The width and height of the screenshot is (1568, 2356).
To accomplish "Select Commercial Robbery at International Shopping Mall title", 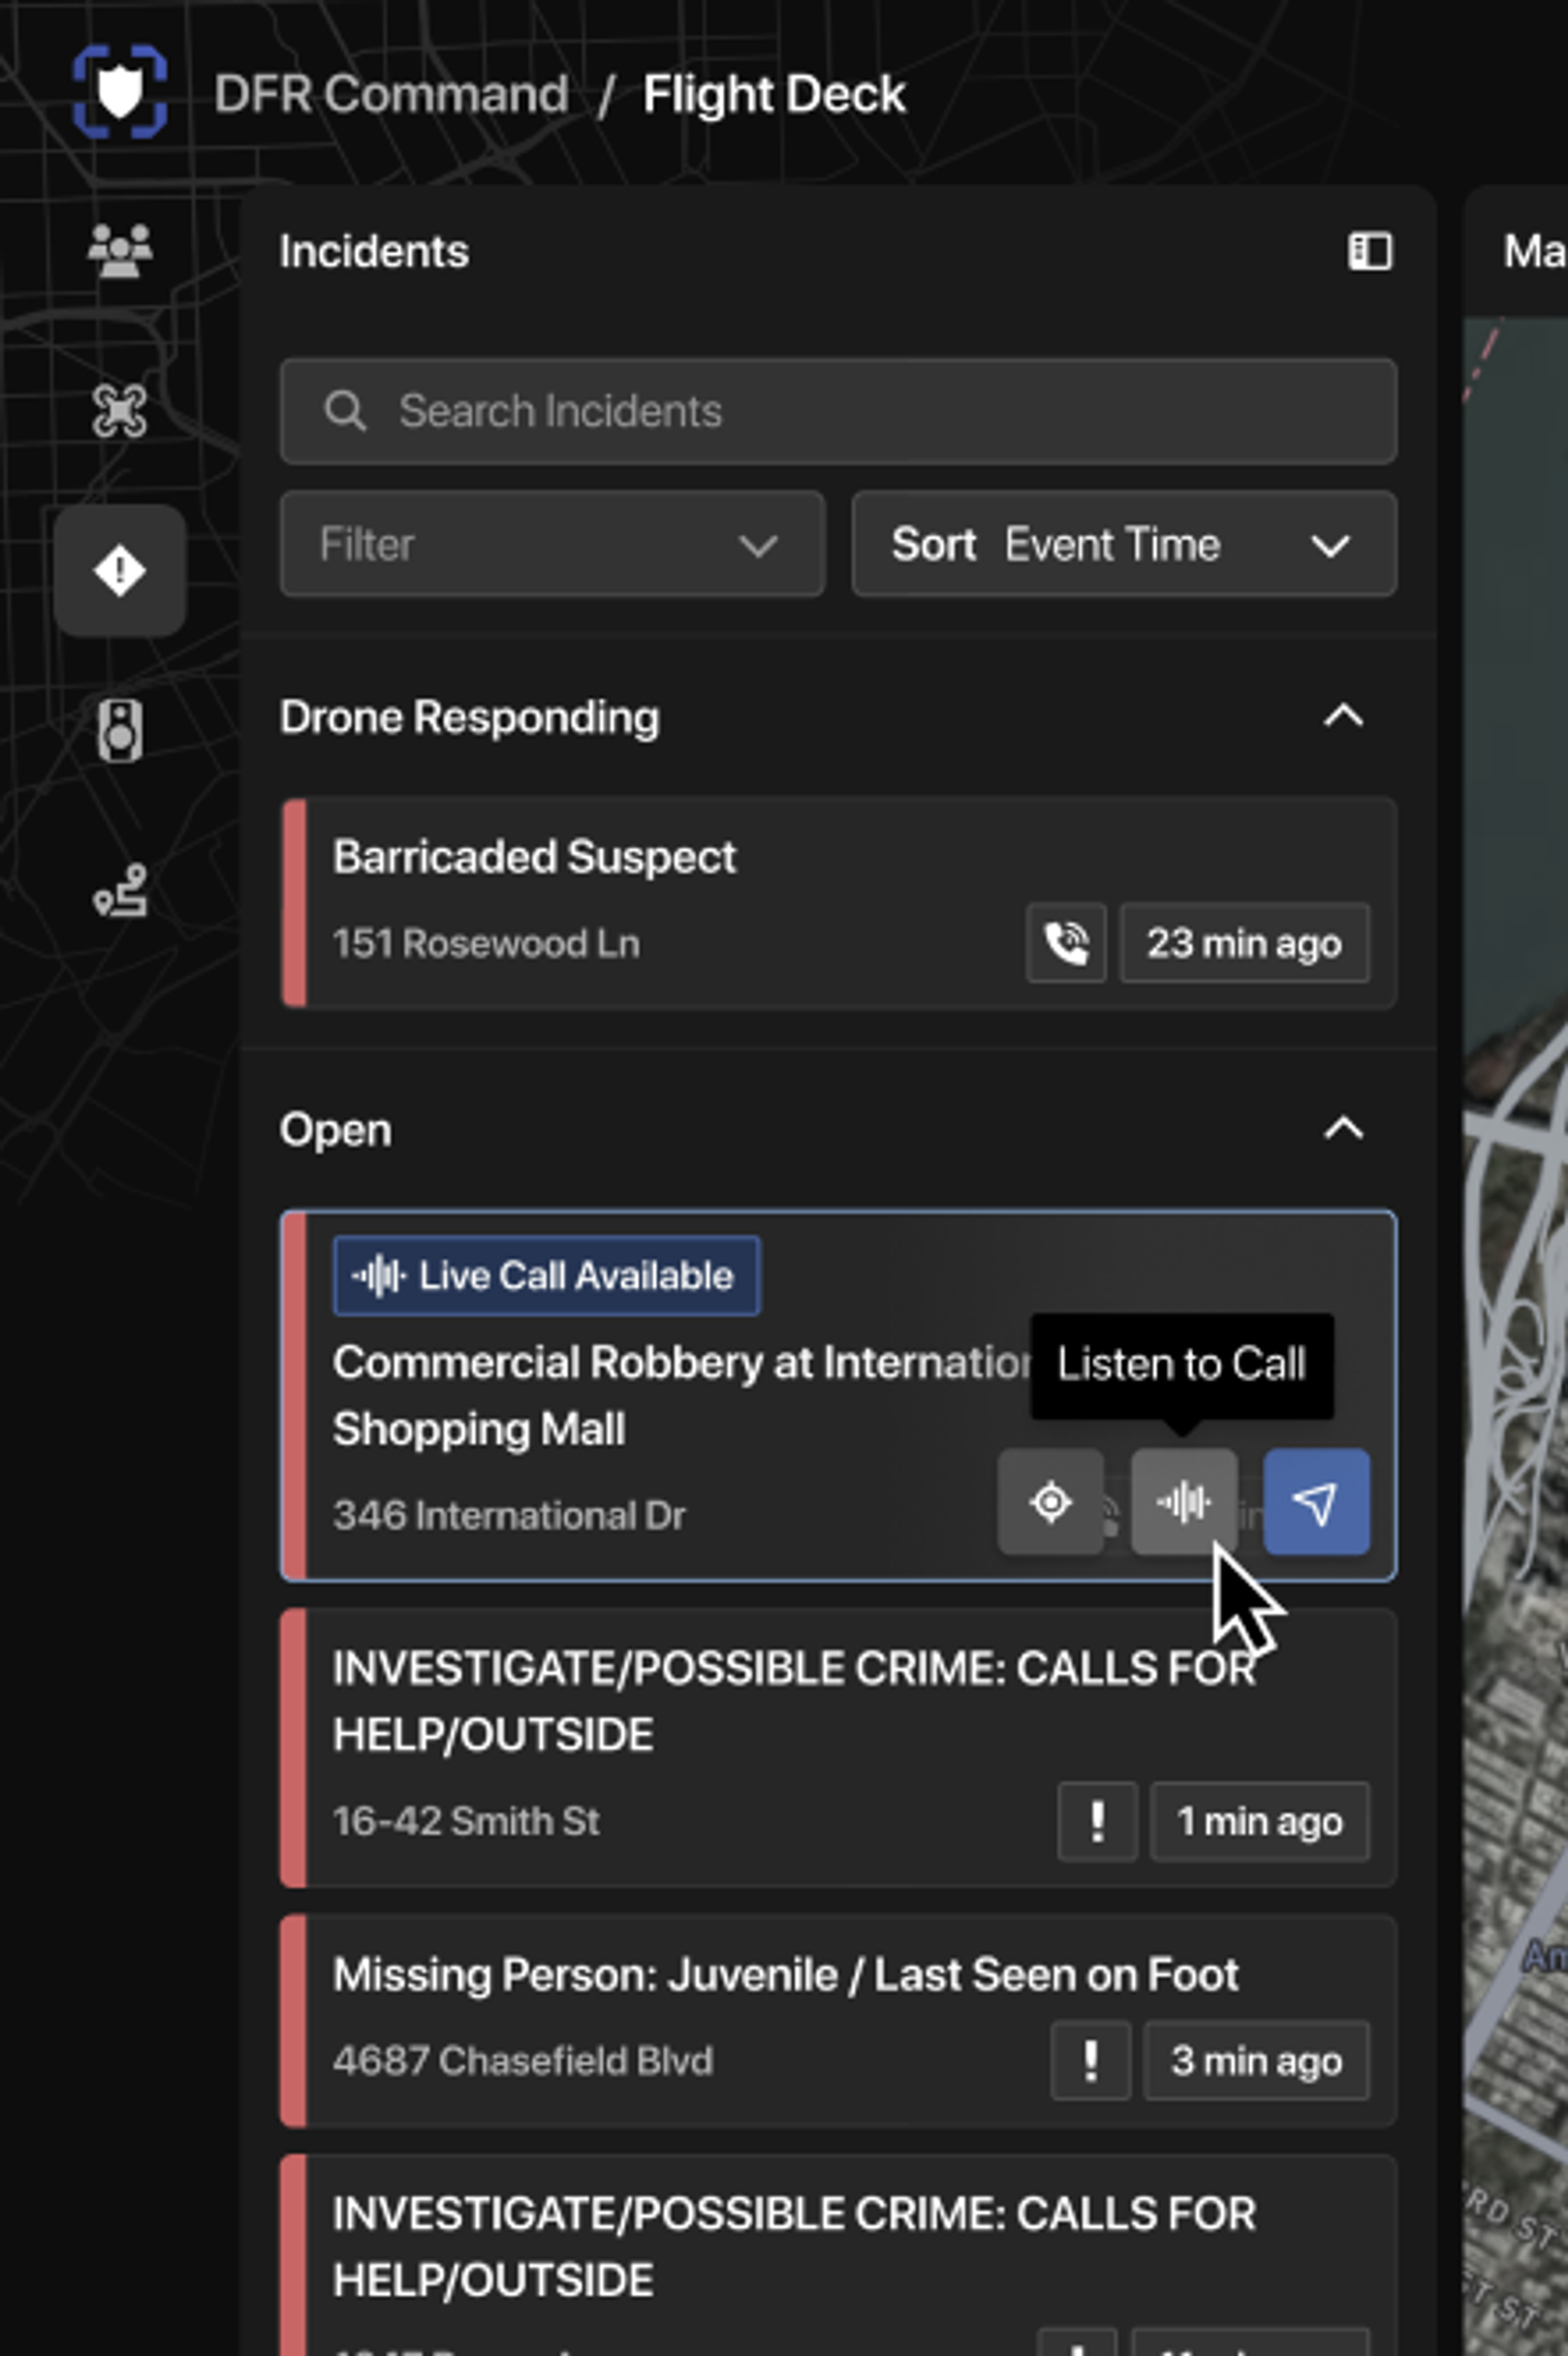I will [x=683, y=1395].
